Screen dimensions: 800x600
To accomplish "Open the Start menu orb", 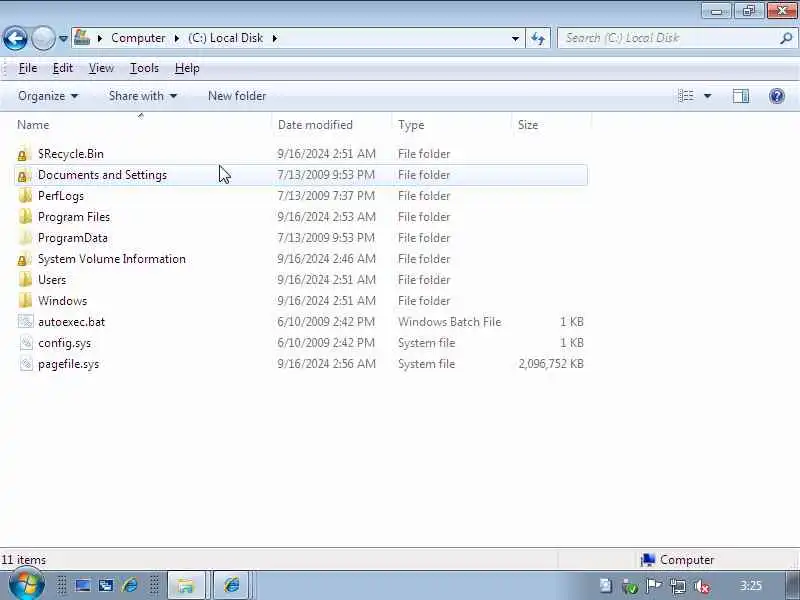I will pyautogui.click(x=27, y=585).
